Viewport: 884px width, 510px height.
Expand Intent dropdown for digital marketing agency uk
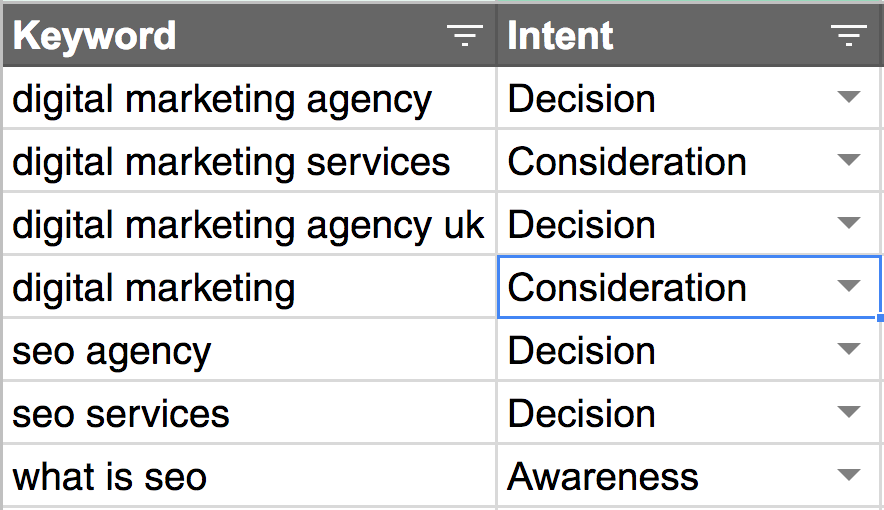tap(849, 224)
